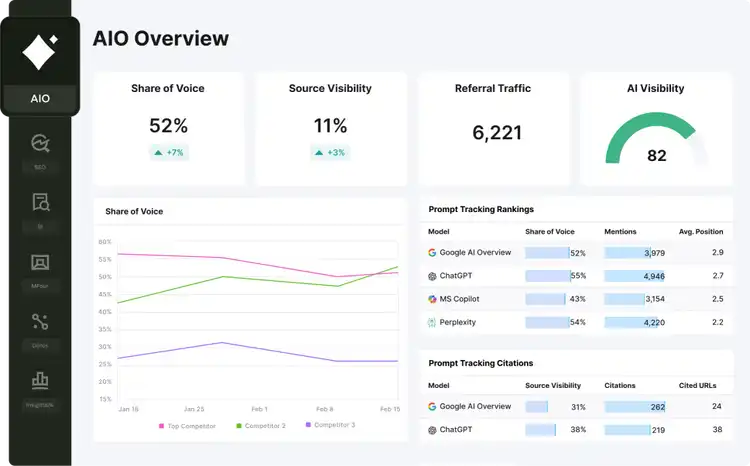The width and height of the screenshot is (750, 466).
Task: Toggle Top Competitor legend in the chart
Action: pos(187,426)
